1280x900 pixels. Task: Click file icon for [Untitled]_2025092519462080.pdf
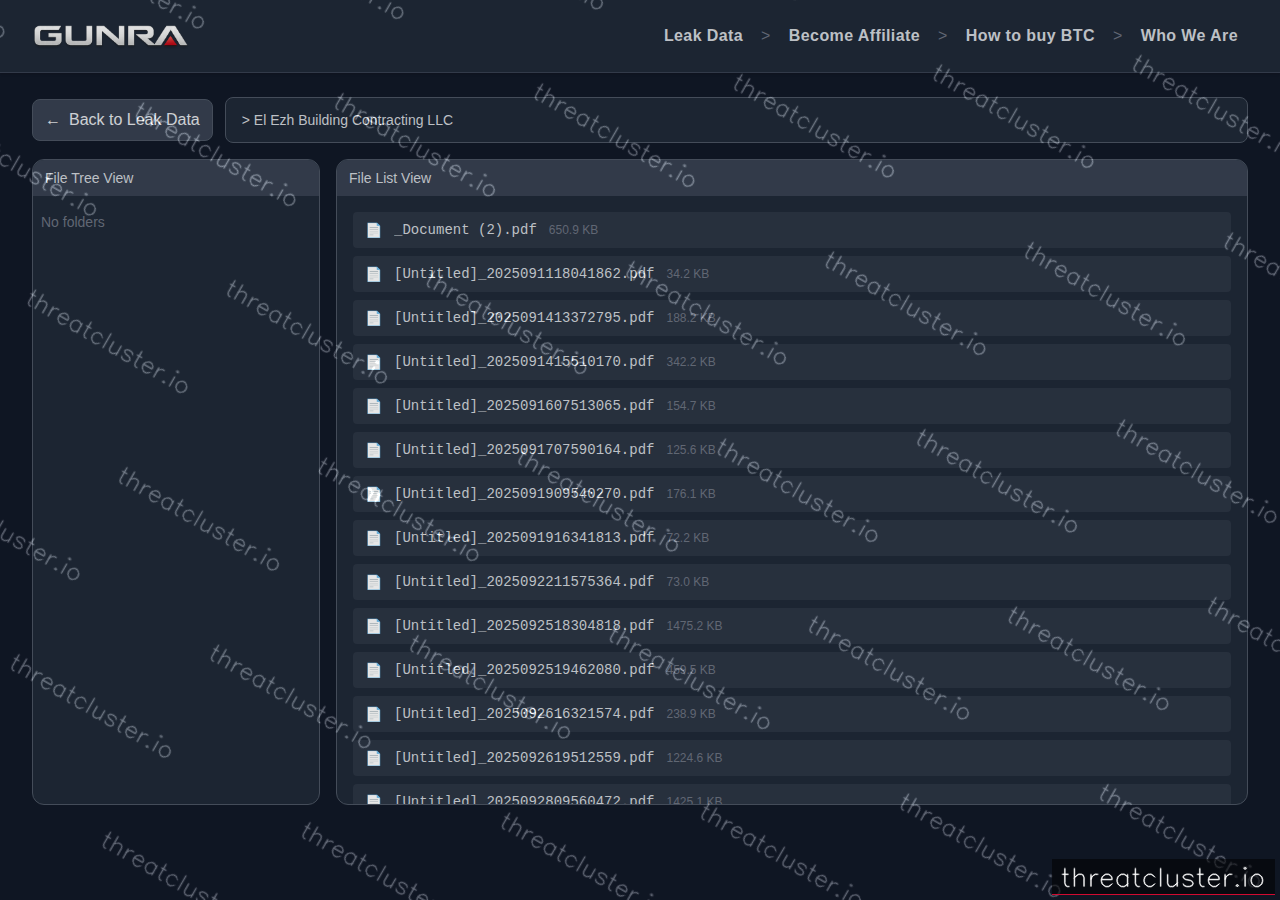[x=374, y=670]
